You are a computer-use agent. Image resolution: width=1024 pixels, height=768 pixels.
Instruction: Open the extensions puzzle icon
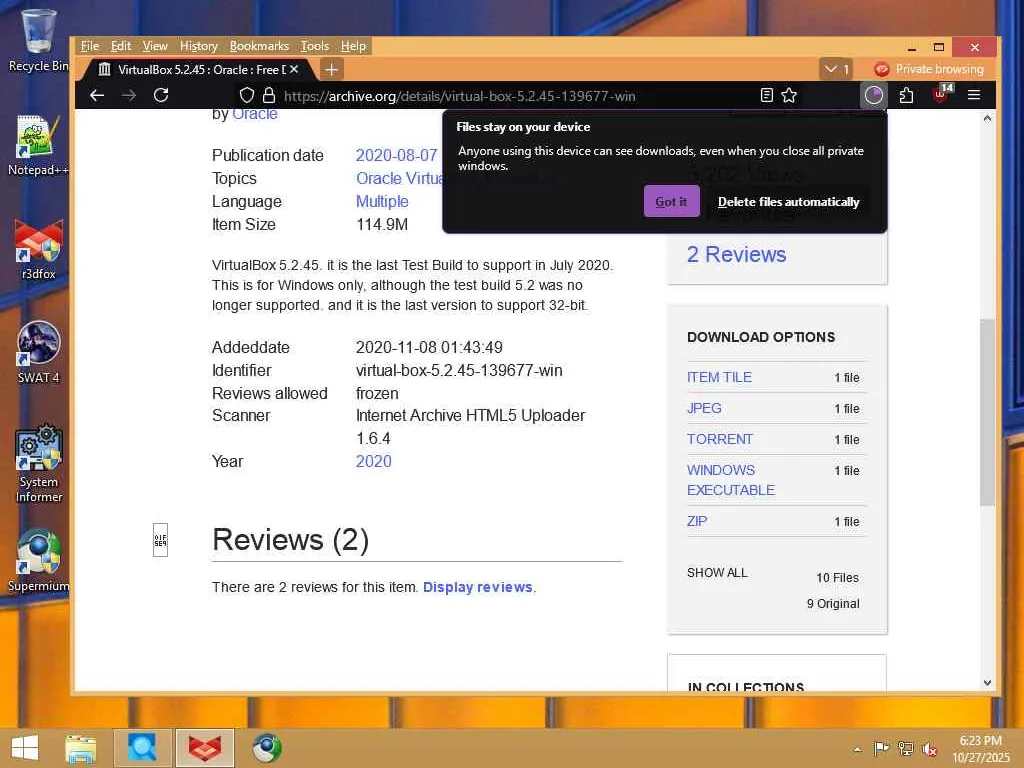pos(906,95)
